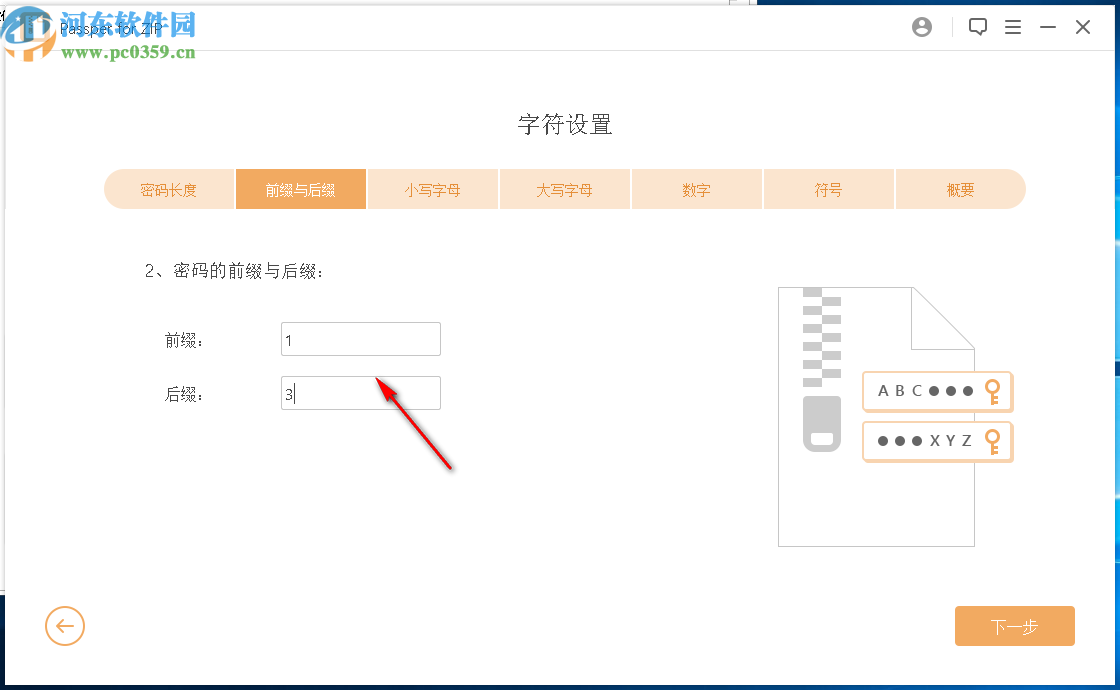
Task: Click the key icon beside A B C
Action: pos(993,391)
